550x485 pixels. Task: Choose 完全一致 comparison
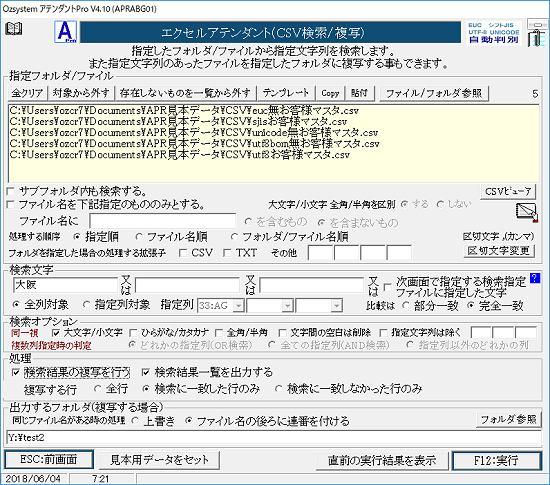click(x=471, y=306)
